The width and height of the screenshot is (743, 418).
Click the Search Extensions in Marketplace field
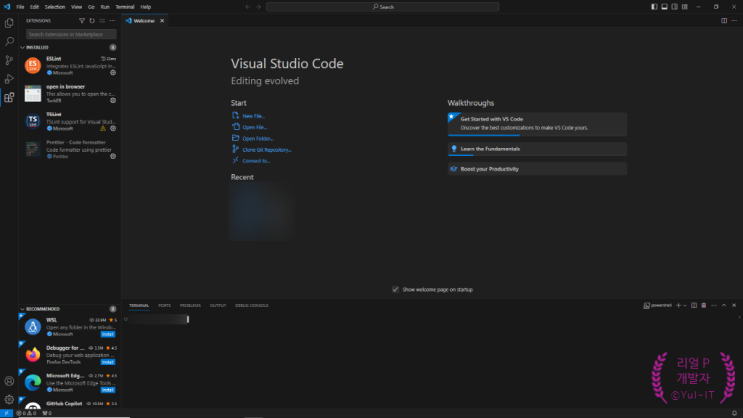71,34
